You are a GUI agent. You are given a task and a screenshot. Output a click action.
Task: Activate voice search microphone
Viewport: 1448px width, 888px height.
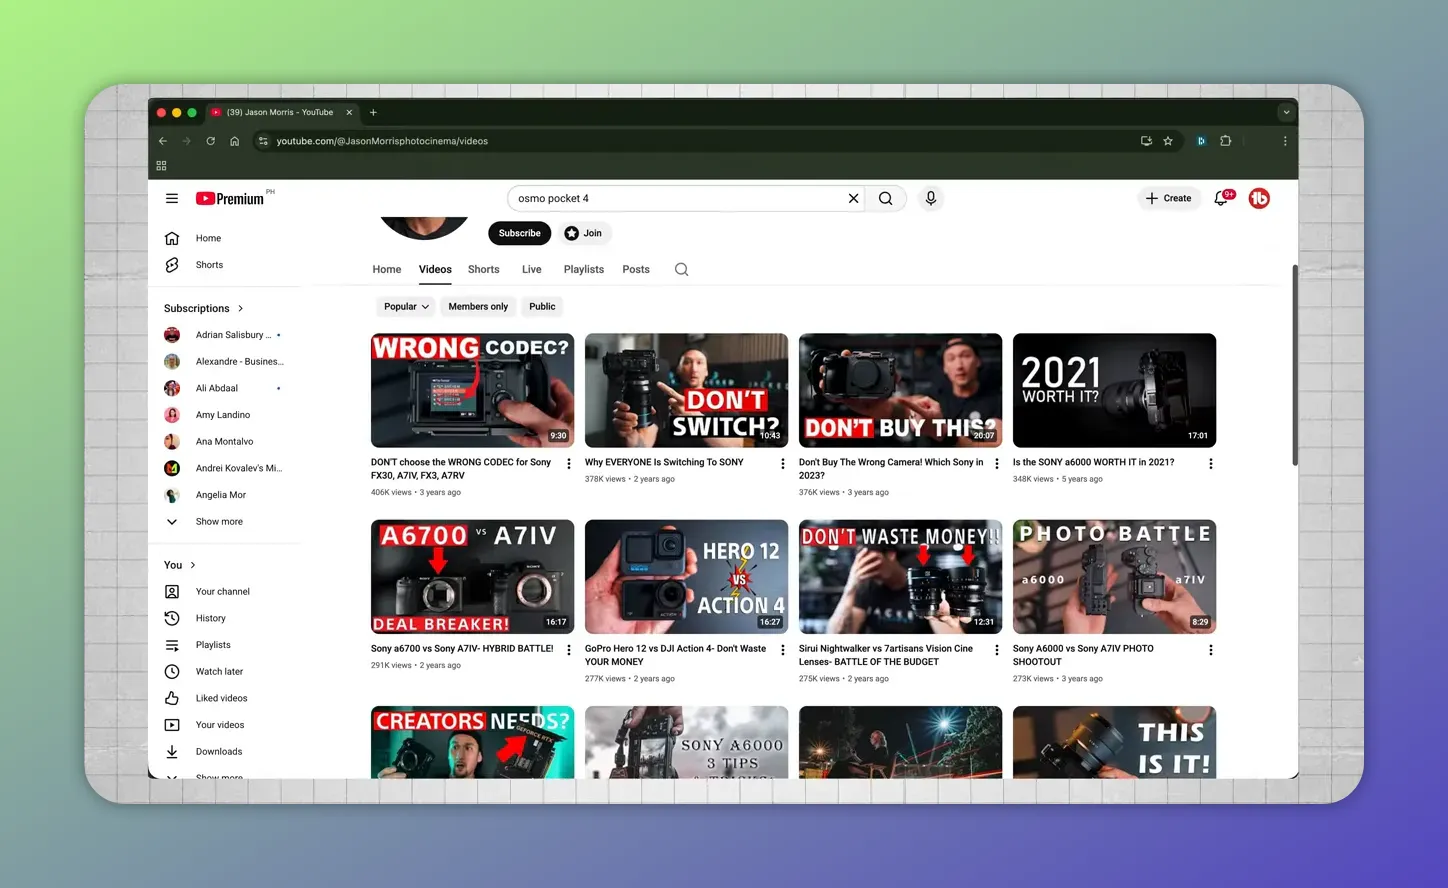click(931, 198)
